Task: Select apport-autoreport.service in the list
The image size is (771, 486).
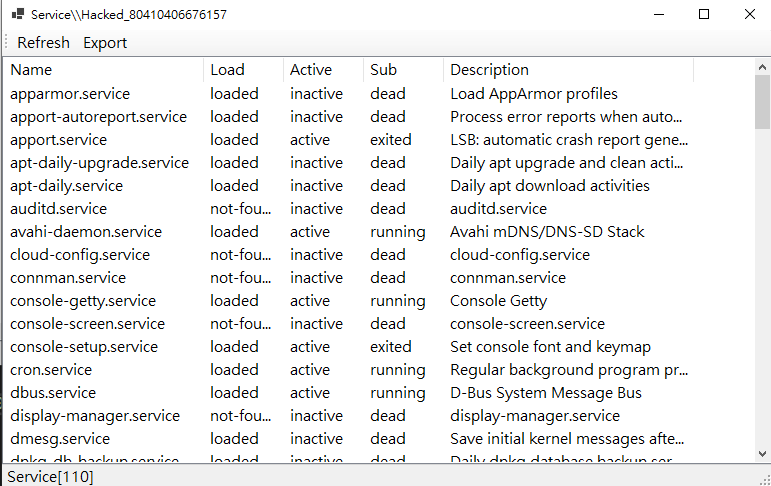Action: pyautogui.click(x=98, y=117)
